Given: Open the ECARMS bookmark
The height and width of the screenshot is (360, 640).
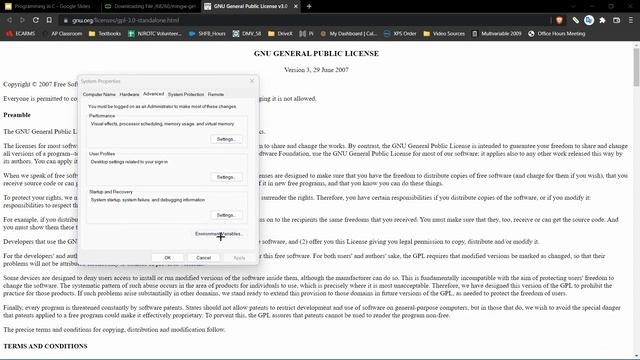Looking at the screenshot, I should (x=20, y=34).
